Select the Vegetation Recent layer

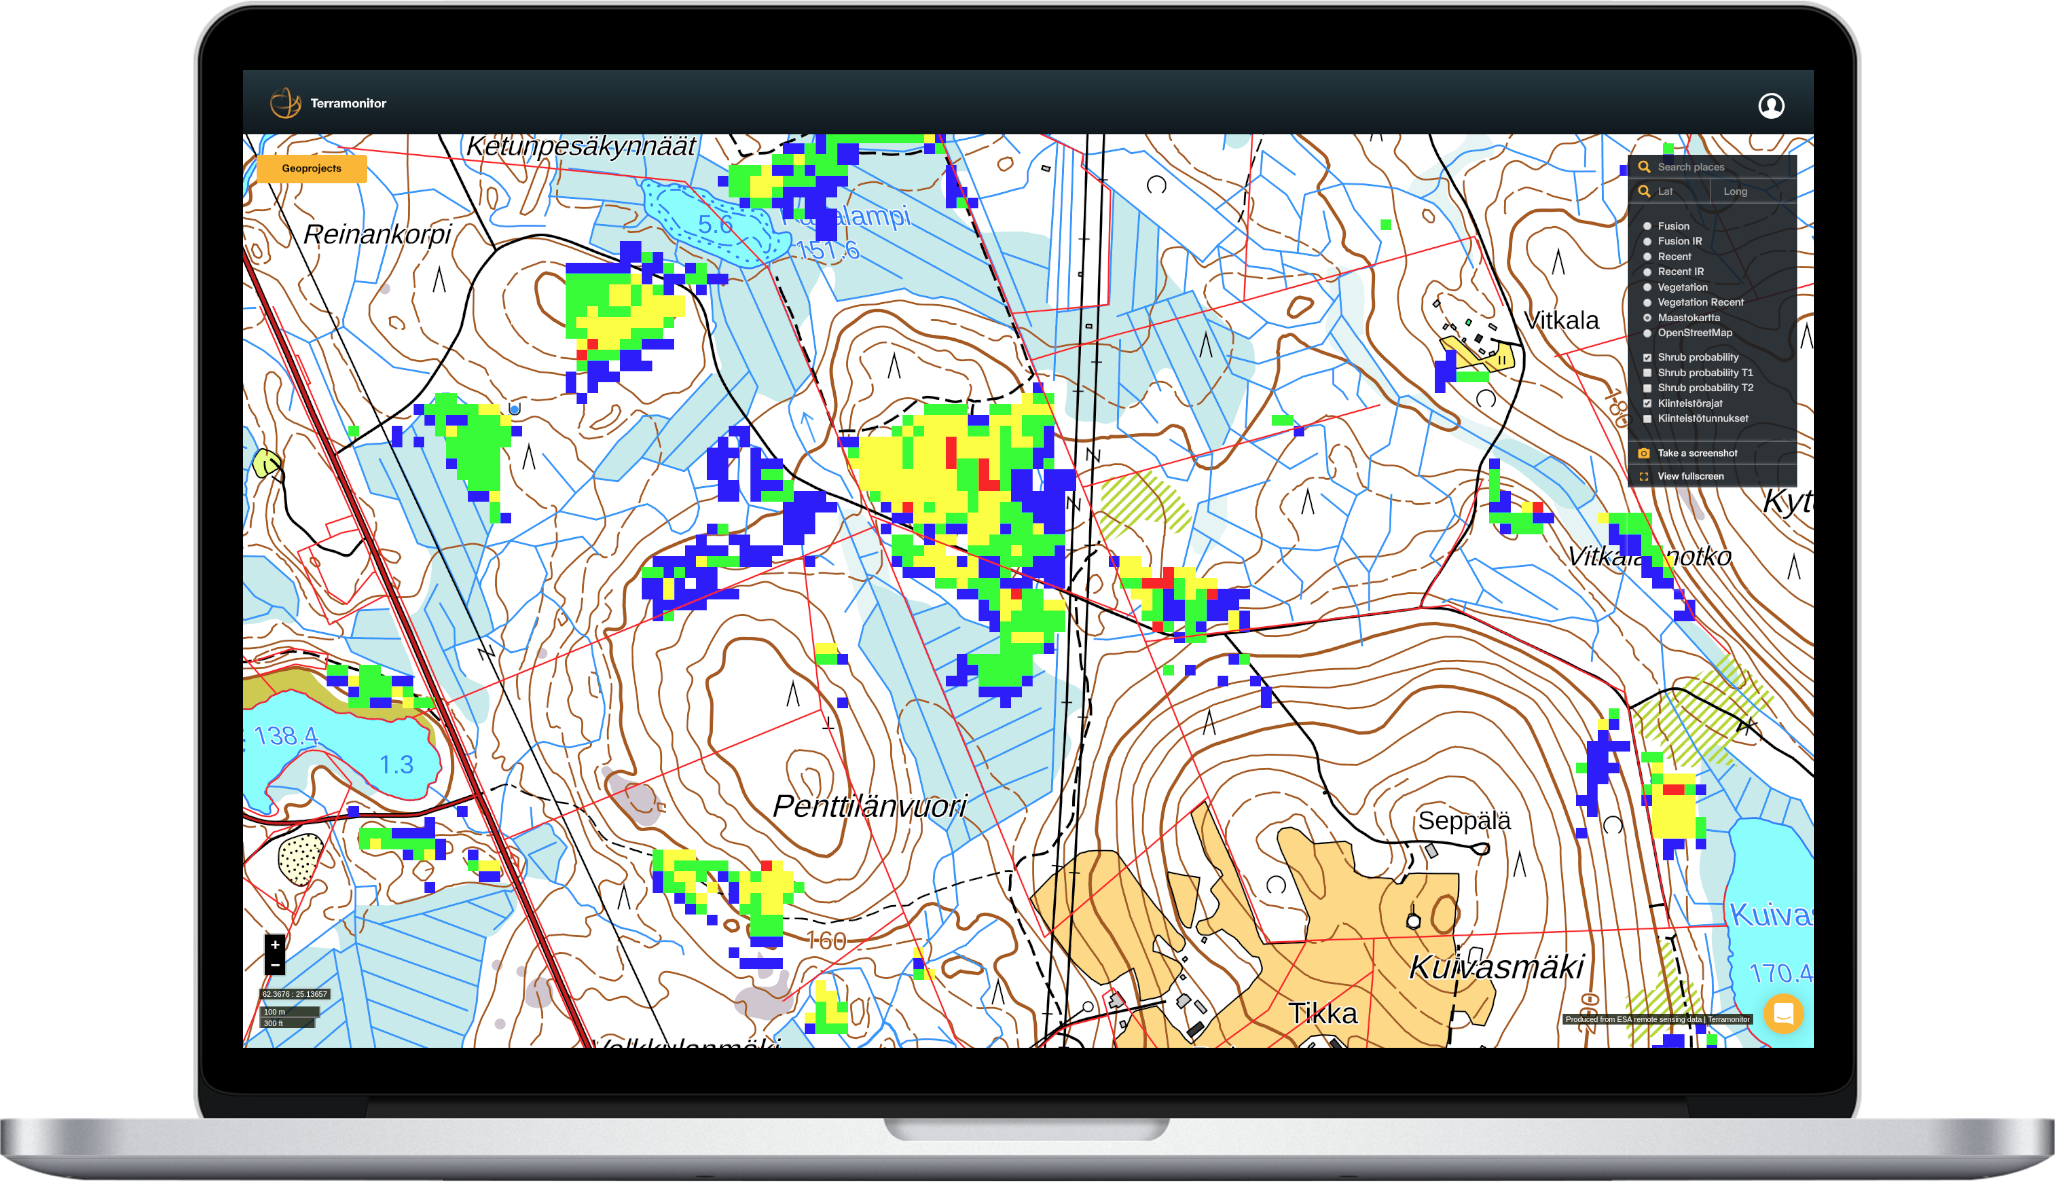tap(1647, 302)
